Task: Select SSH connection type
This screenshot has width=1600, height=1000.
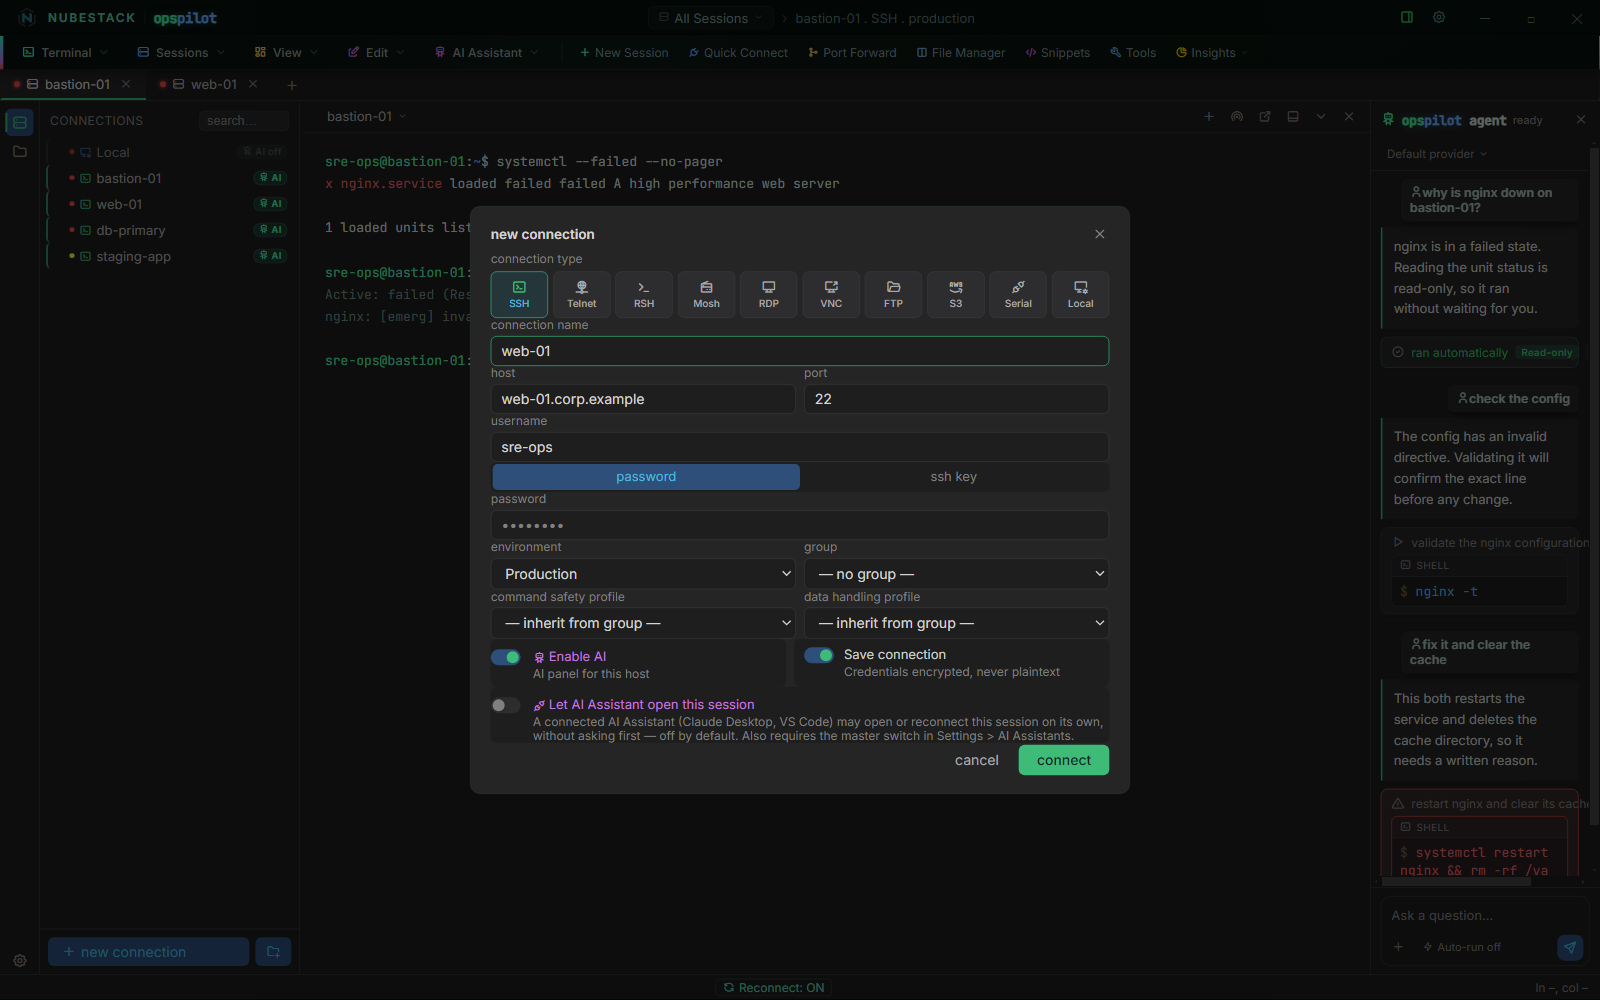Action: (519, 294)
